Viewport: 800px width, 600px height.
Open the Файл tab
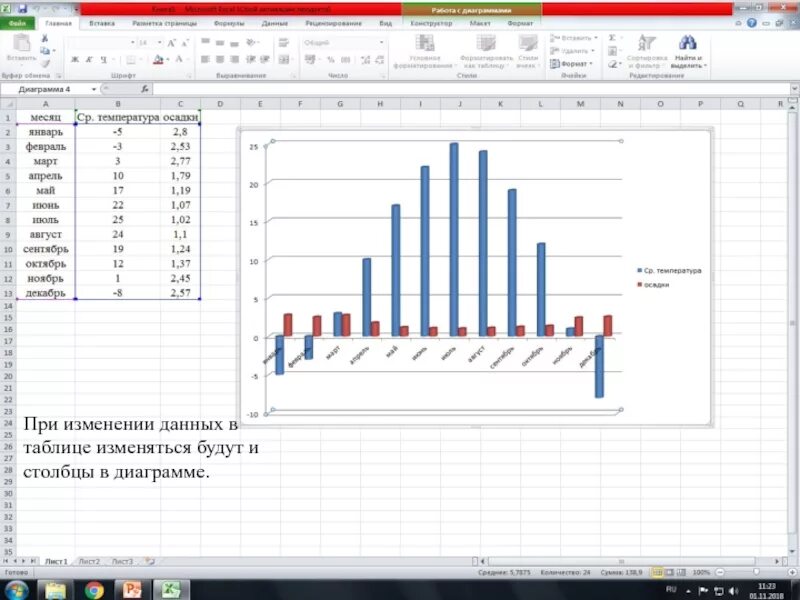coord(17,23)
